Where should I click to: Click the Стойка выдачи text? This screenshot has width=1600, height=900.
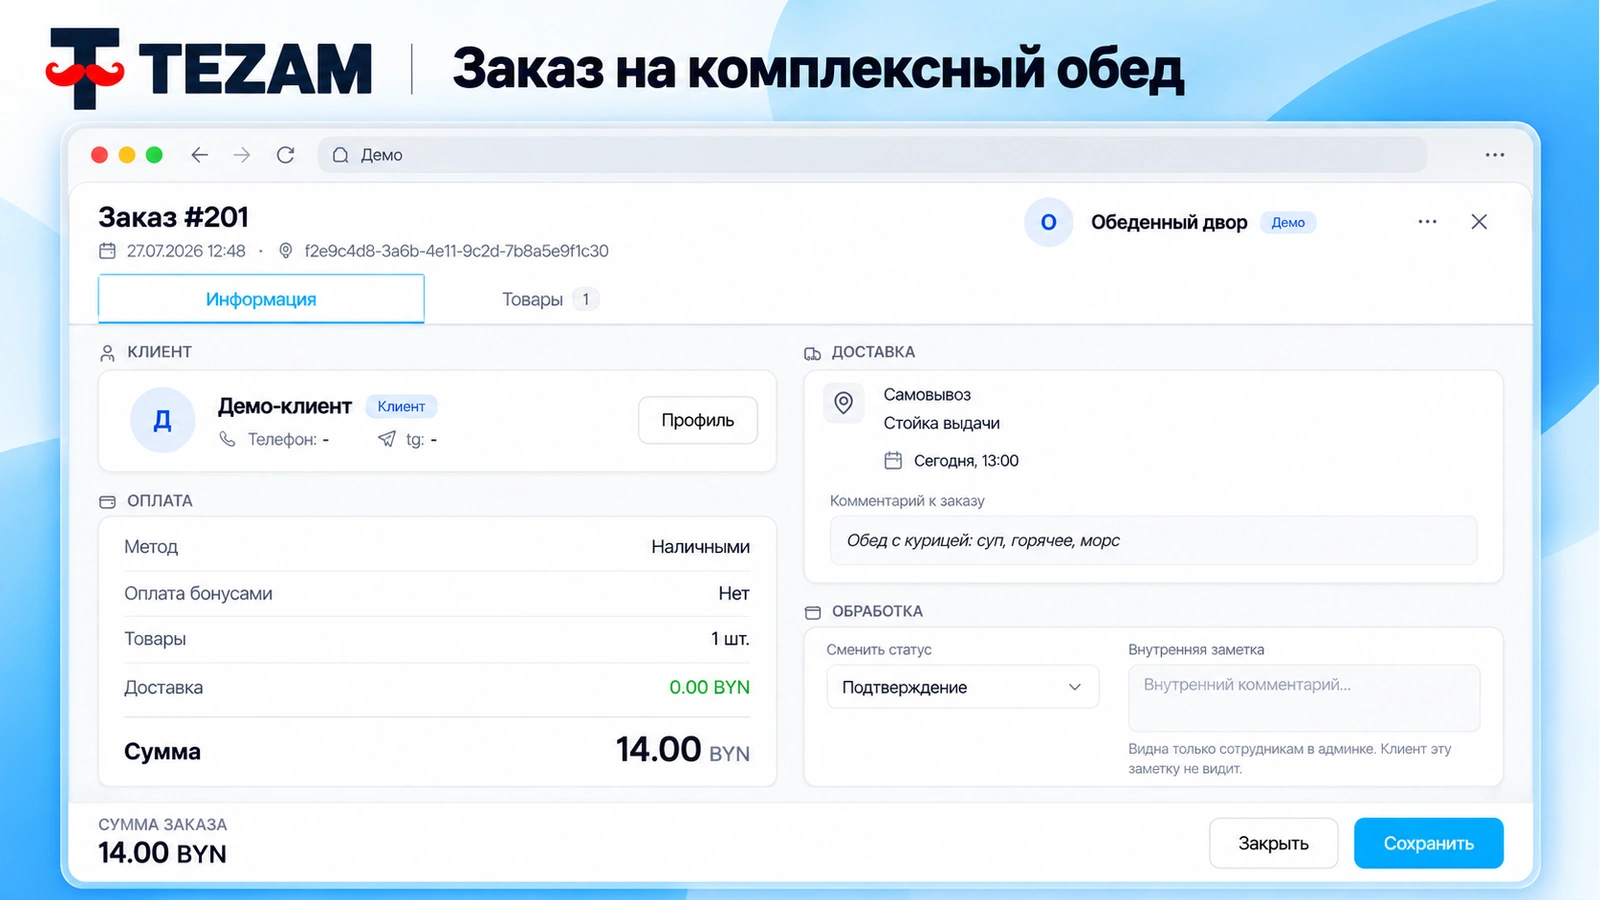[941, 423]
